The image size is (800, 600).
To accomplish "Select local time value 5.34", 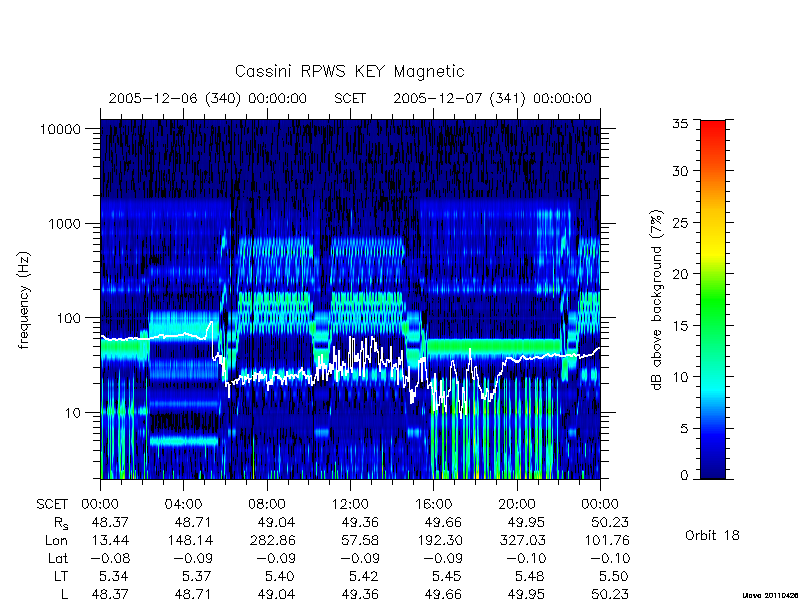I will point(113,577).
